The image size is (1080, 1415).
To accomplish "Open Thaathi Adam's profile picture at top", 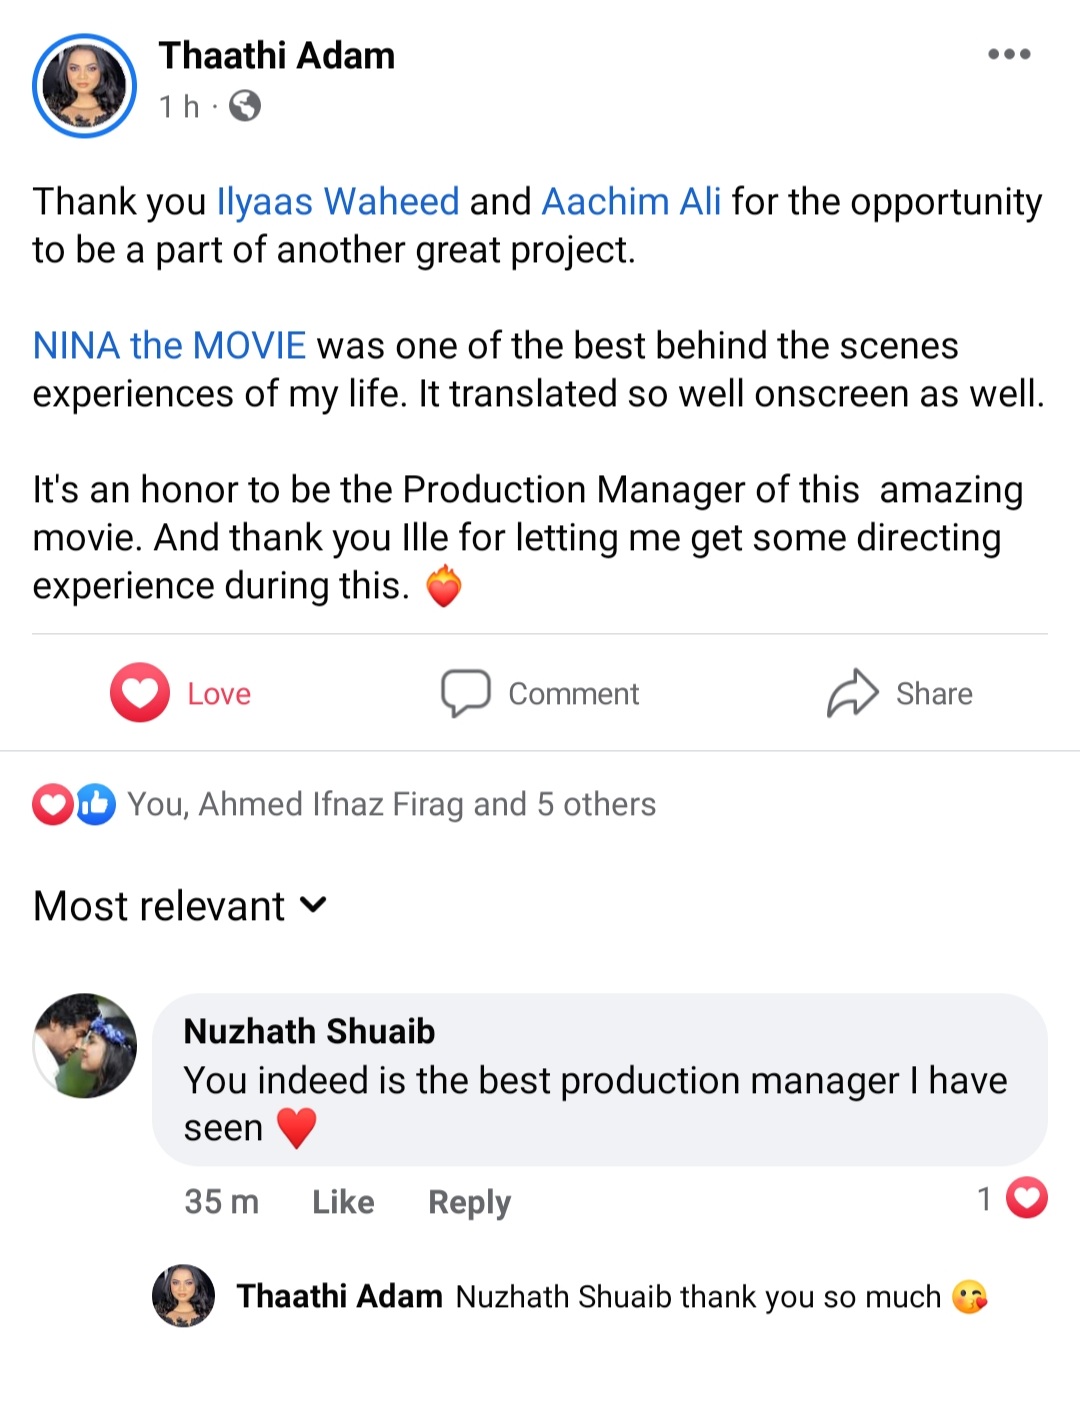I will coord(84,85).
